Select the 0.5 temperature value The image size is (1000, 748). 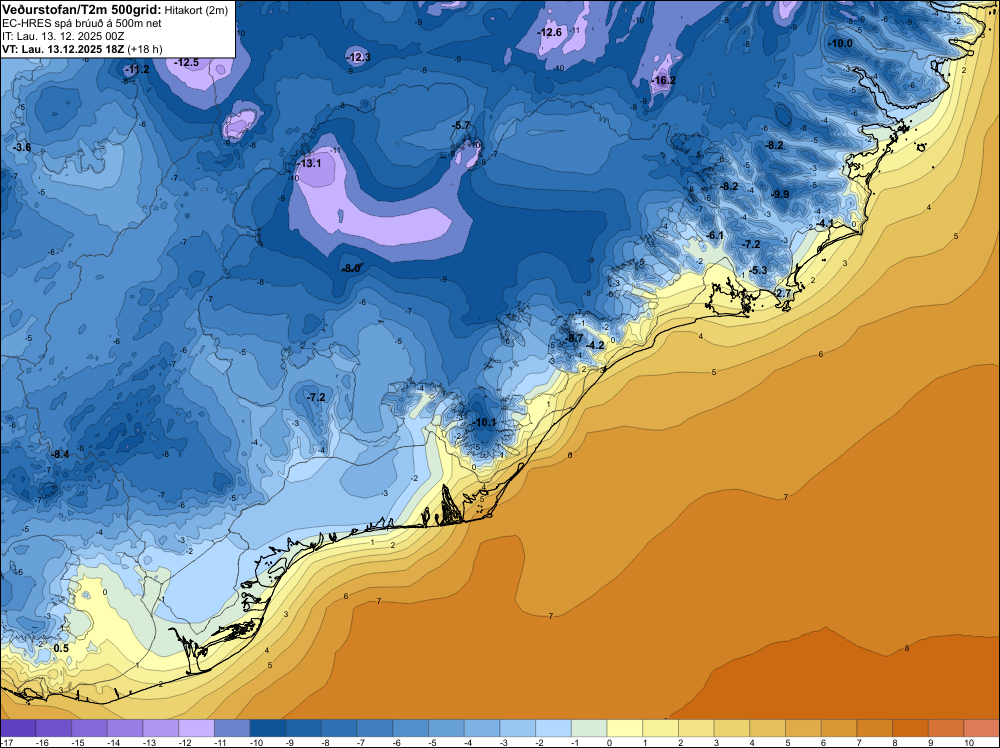click(61, 649)
